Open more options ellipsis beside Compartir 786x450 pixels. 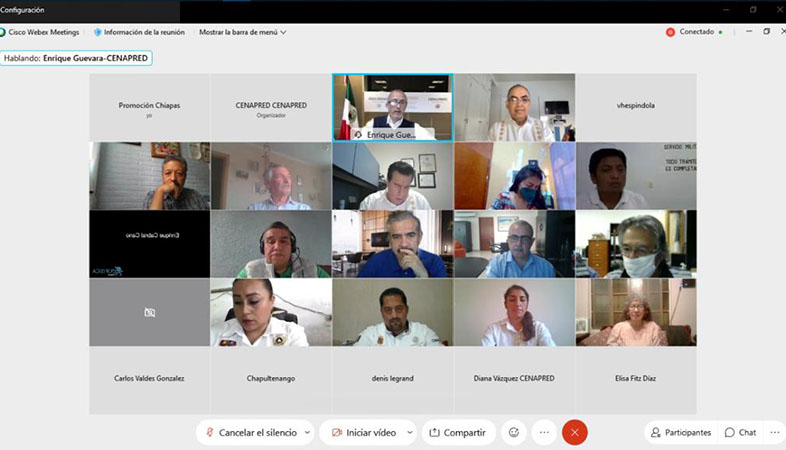[544, 432]
